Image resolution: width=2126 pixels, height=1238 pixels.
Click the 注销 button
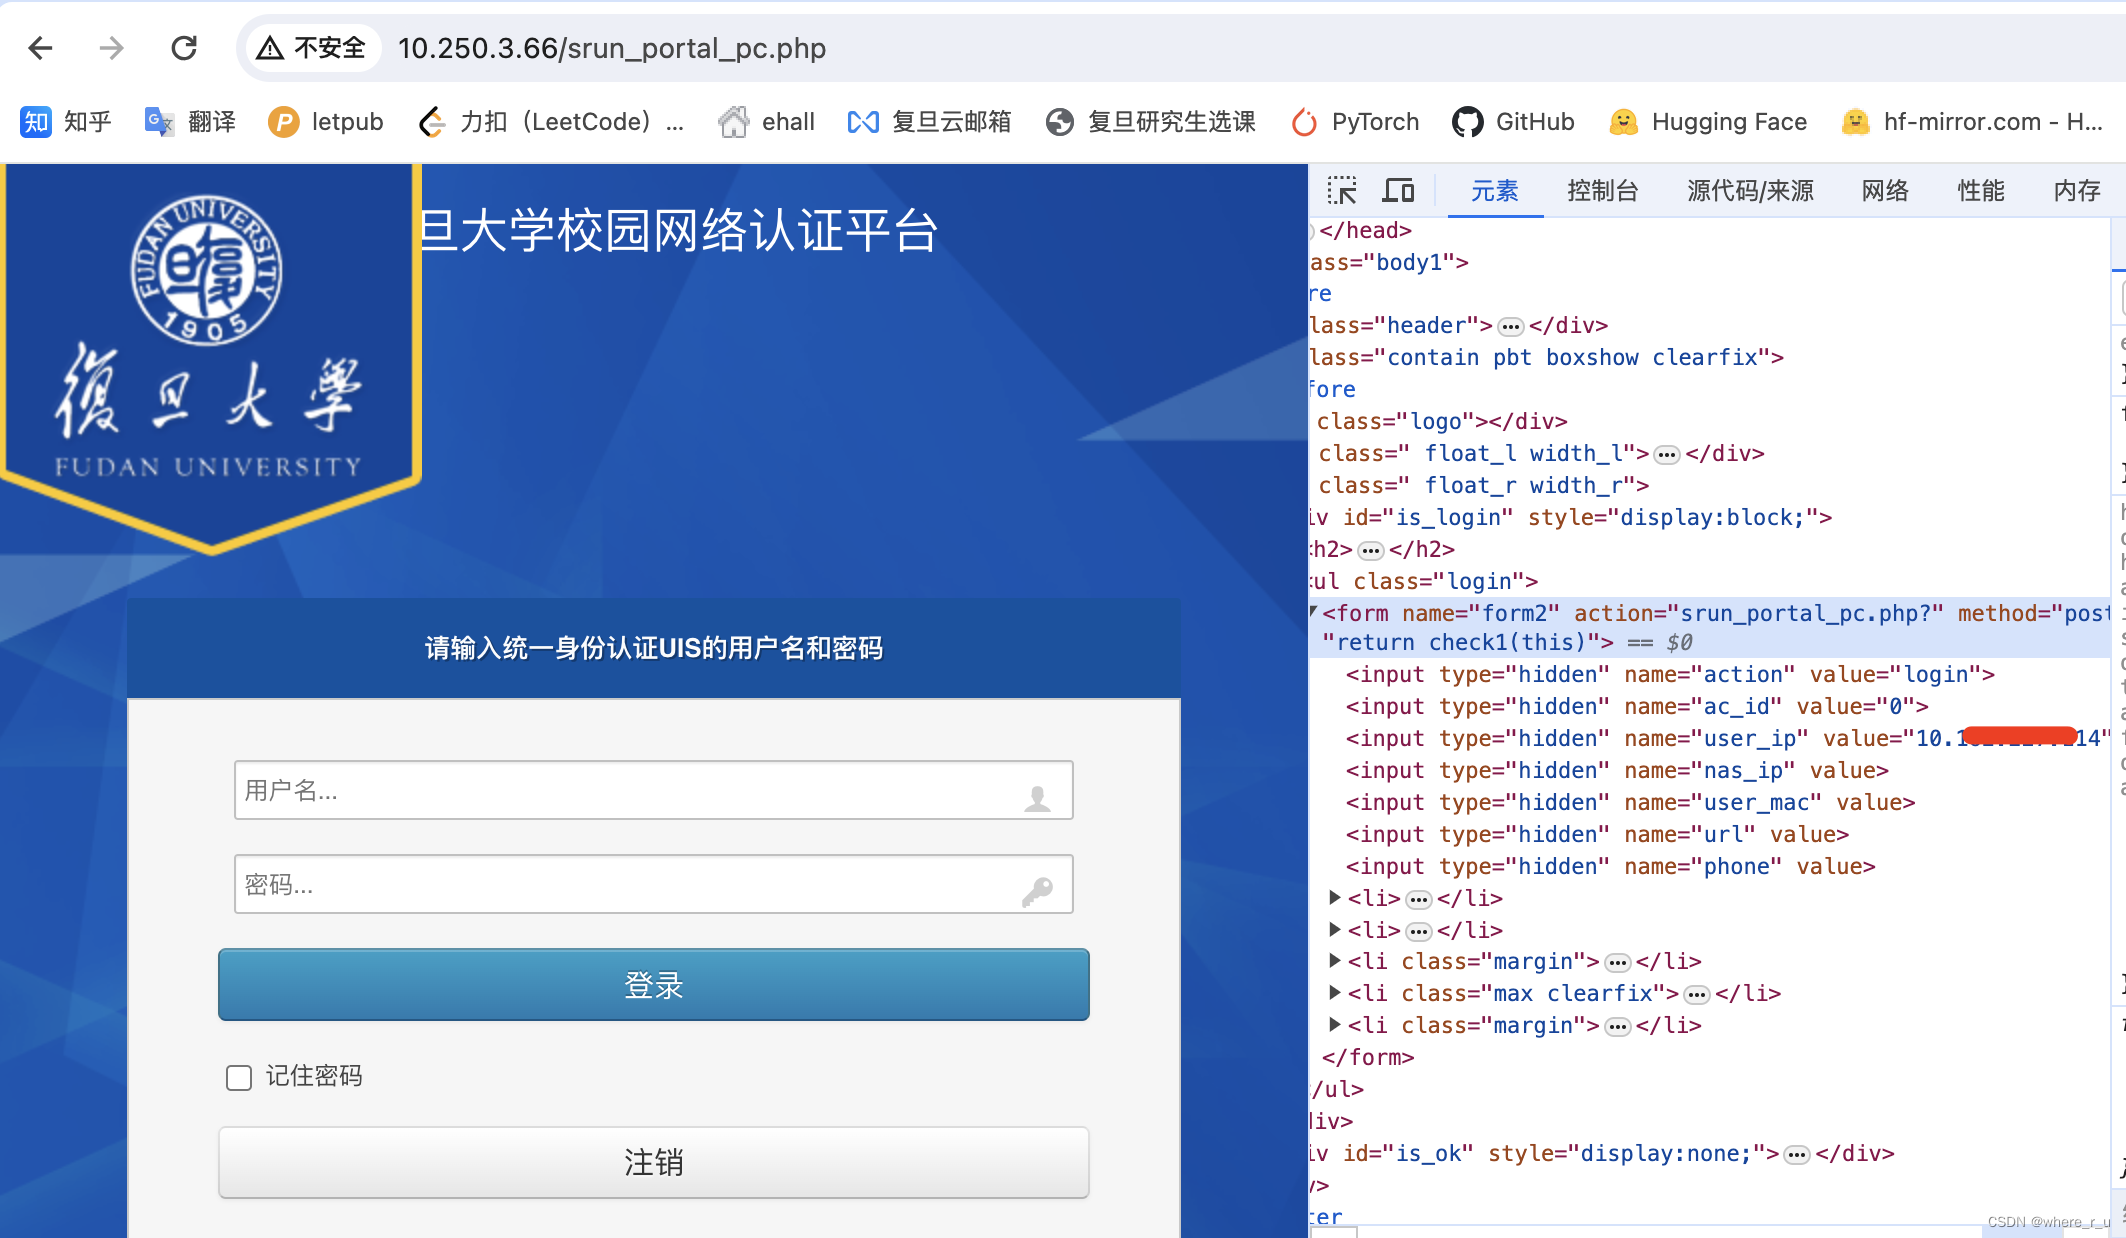click(653, 1162)
